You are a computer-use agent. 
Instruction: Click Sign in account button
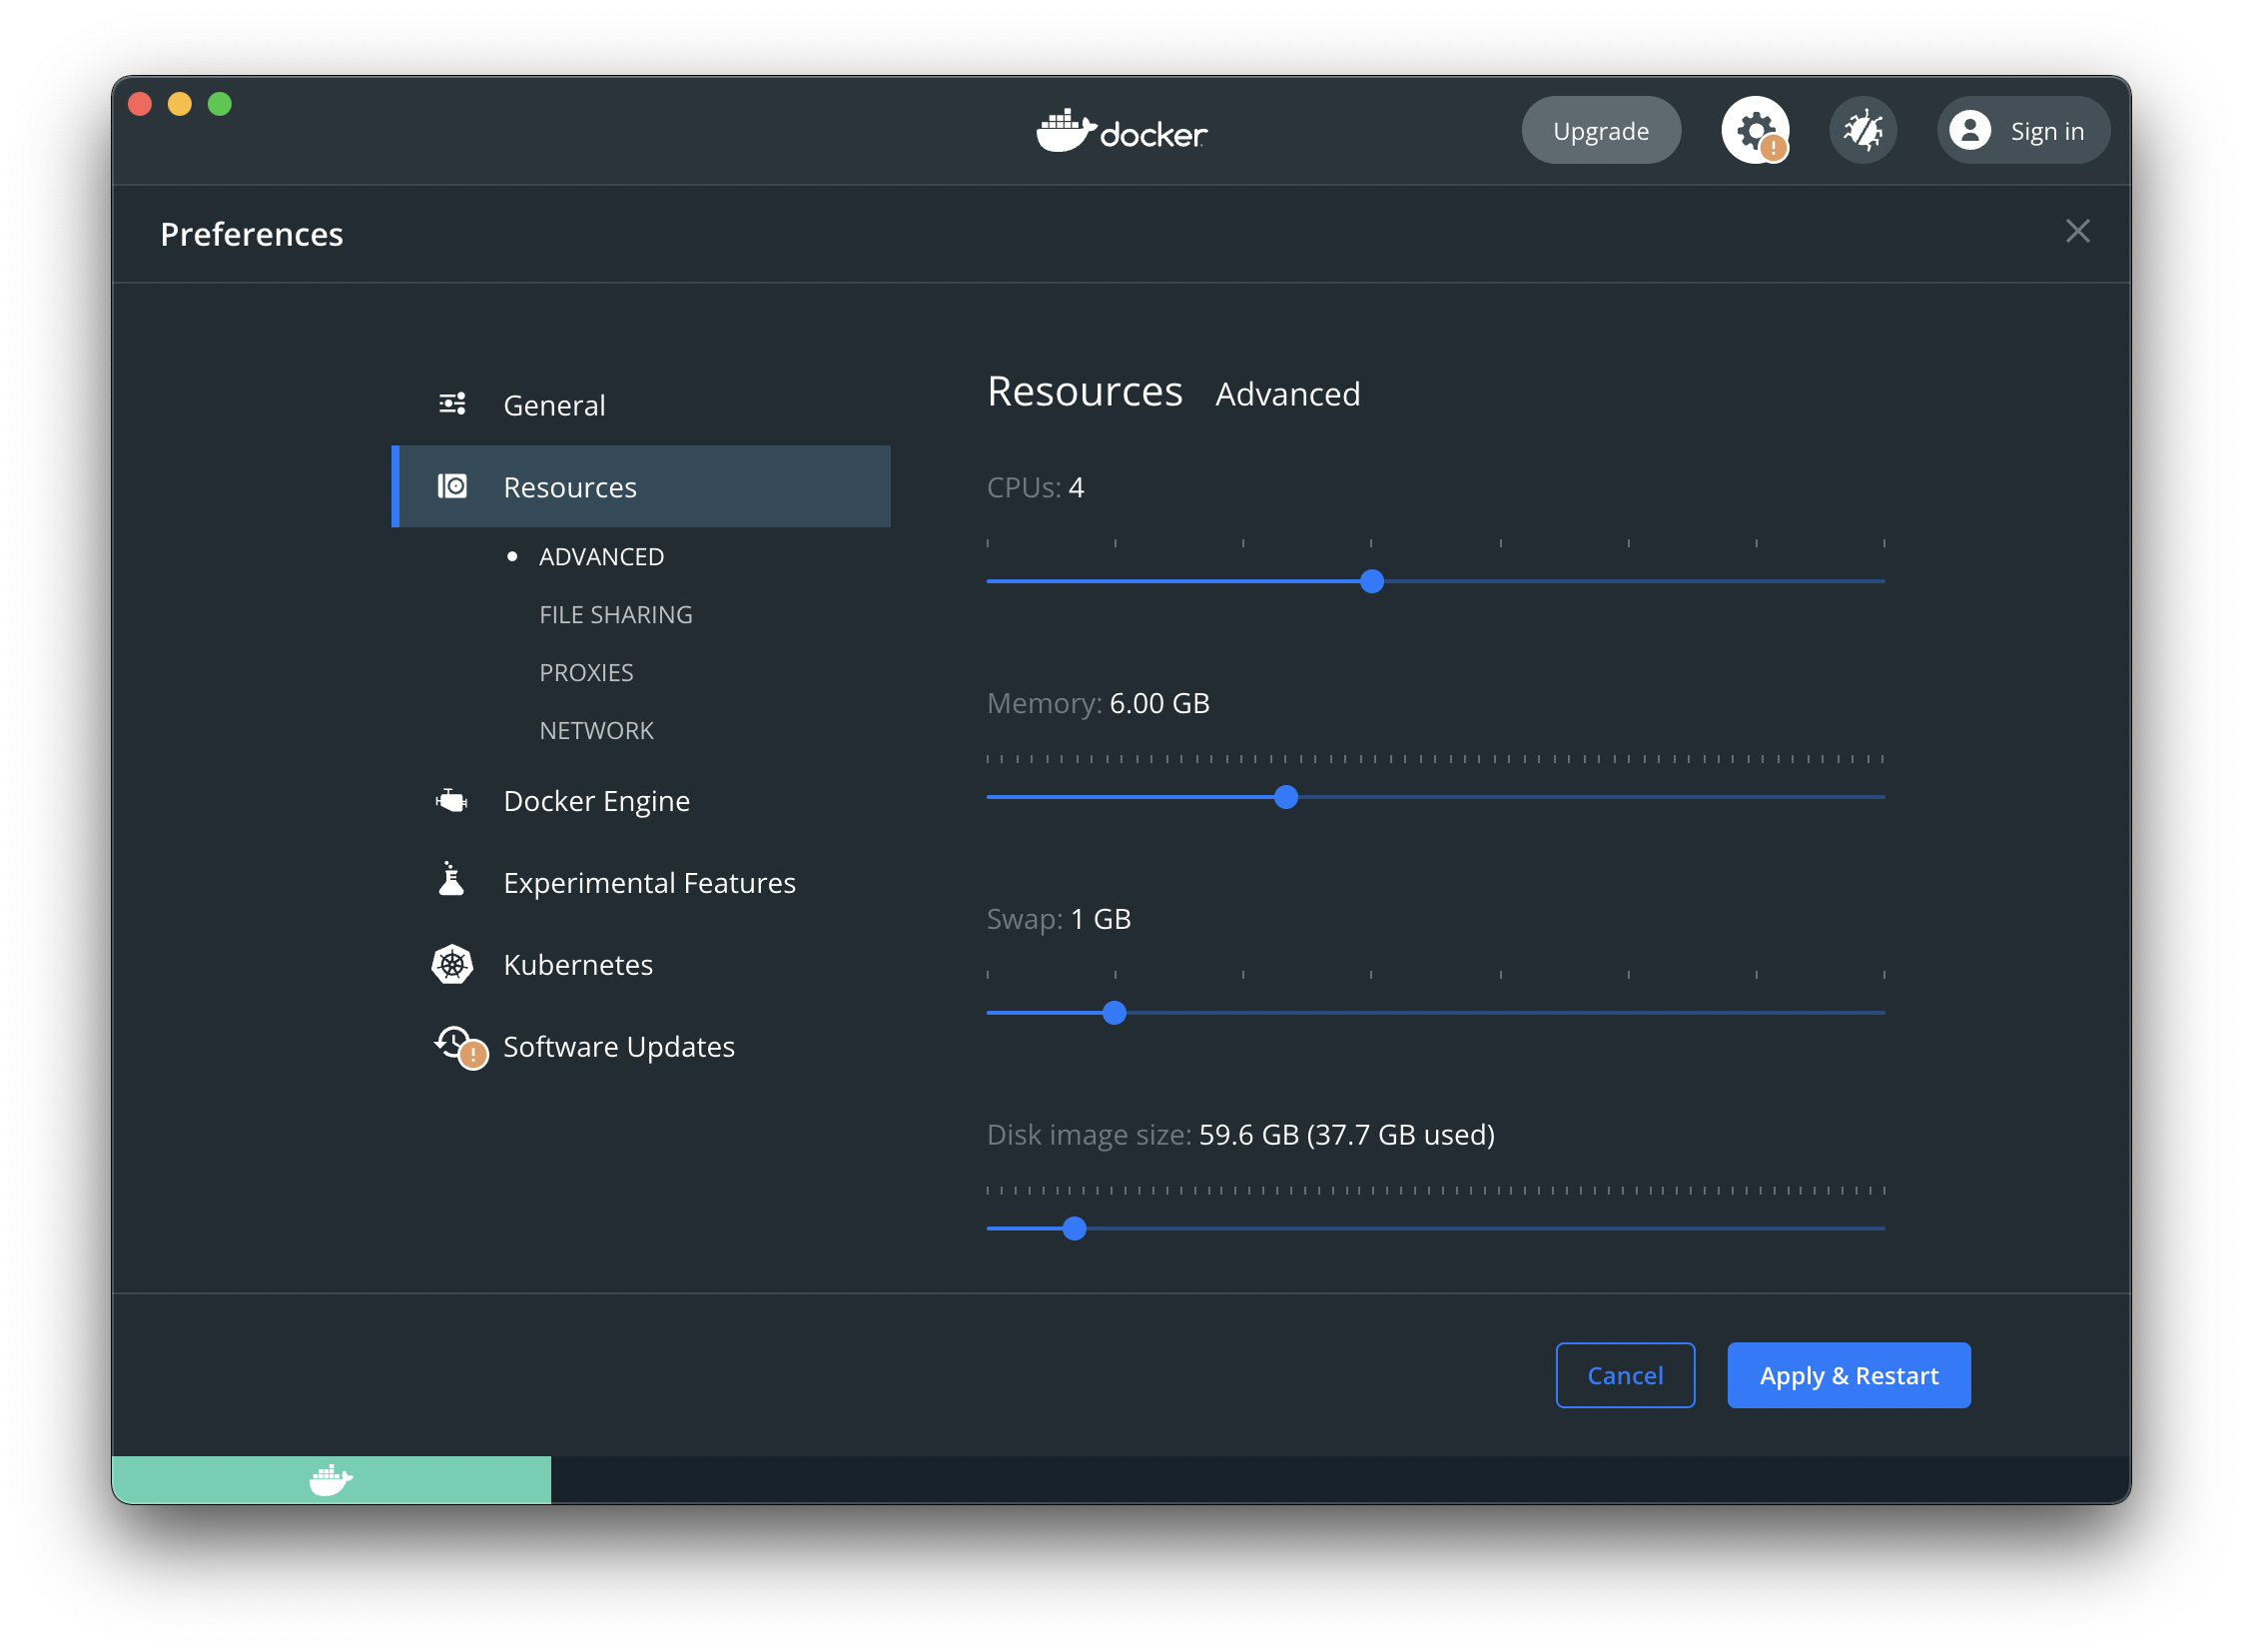click(x=2022, y=131)
